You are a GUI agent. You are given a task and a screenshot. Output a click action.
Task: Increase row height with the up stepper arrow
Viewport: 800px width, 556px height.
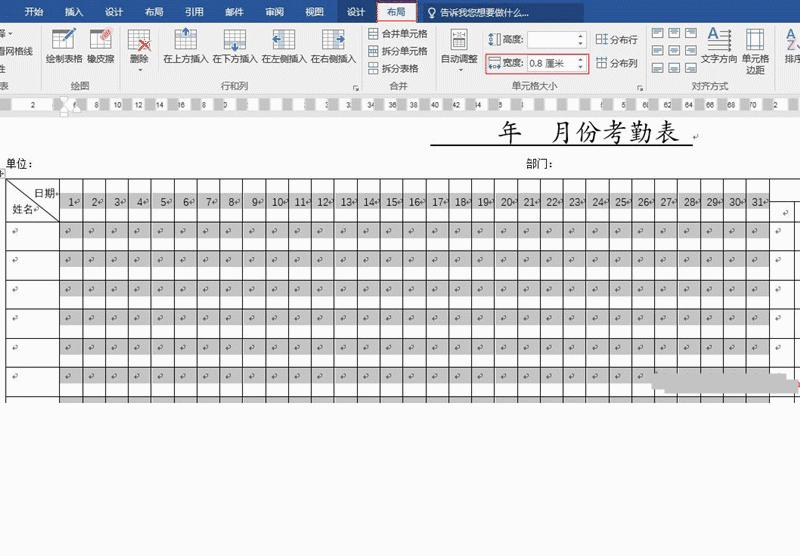tap(581, 36)
